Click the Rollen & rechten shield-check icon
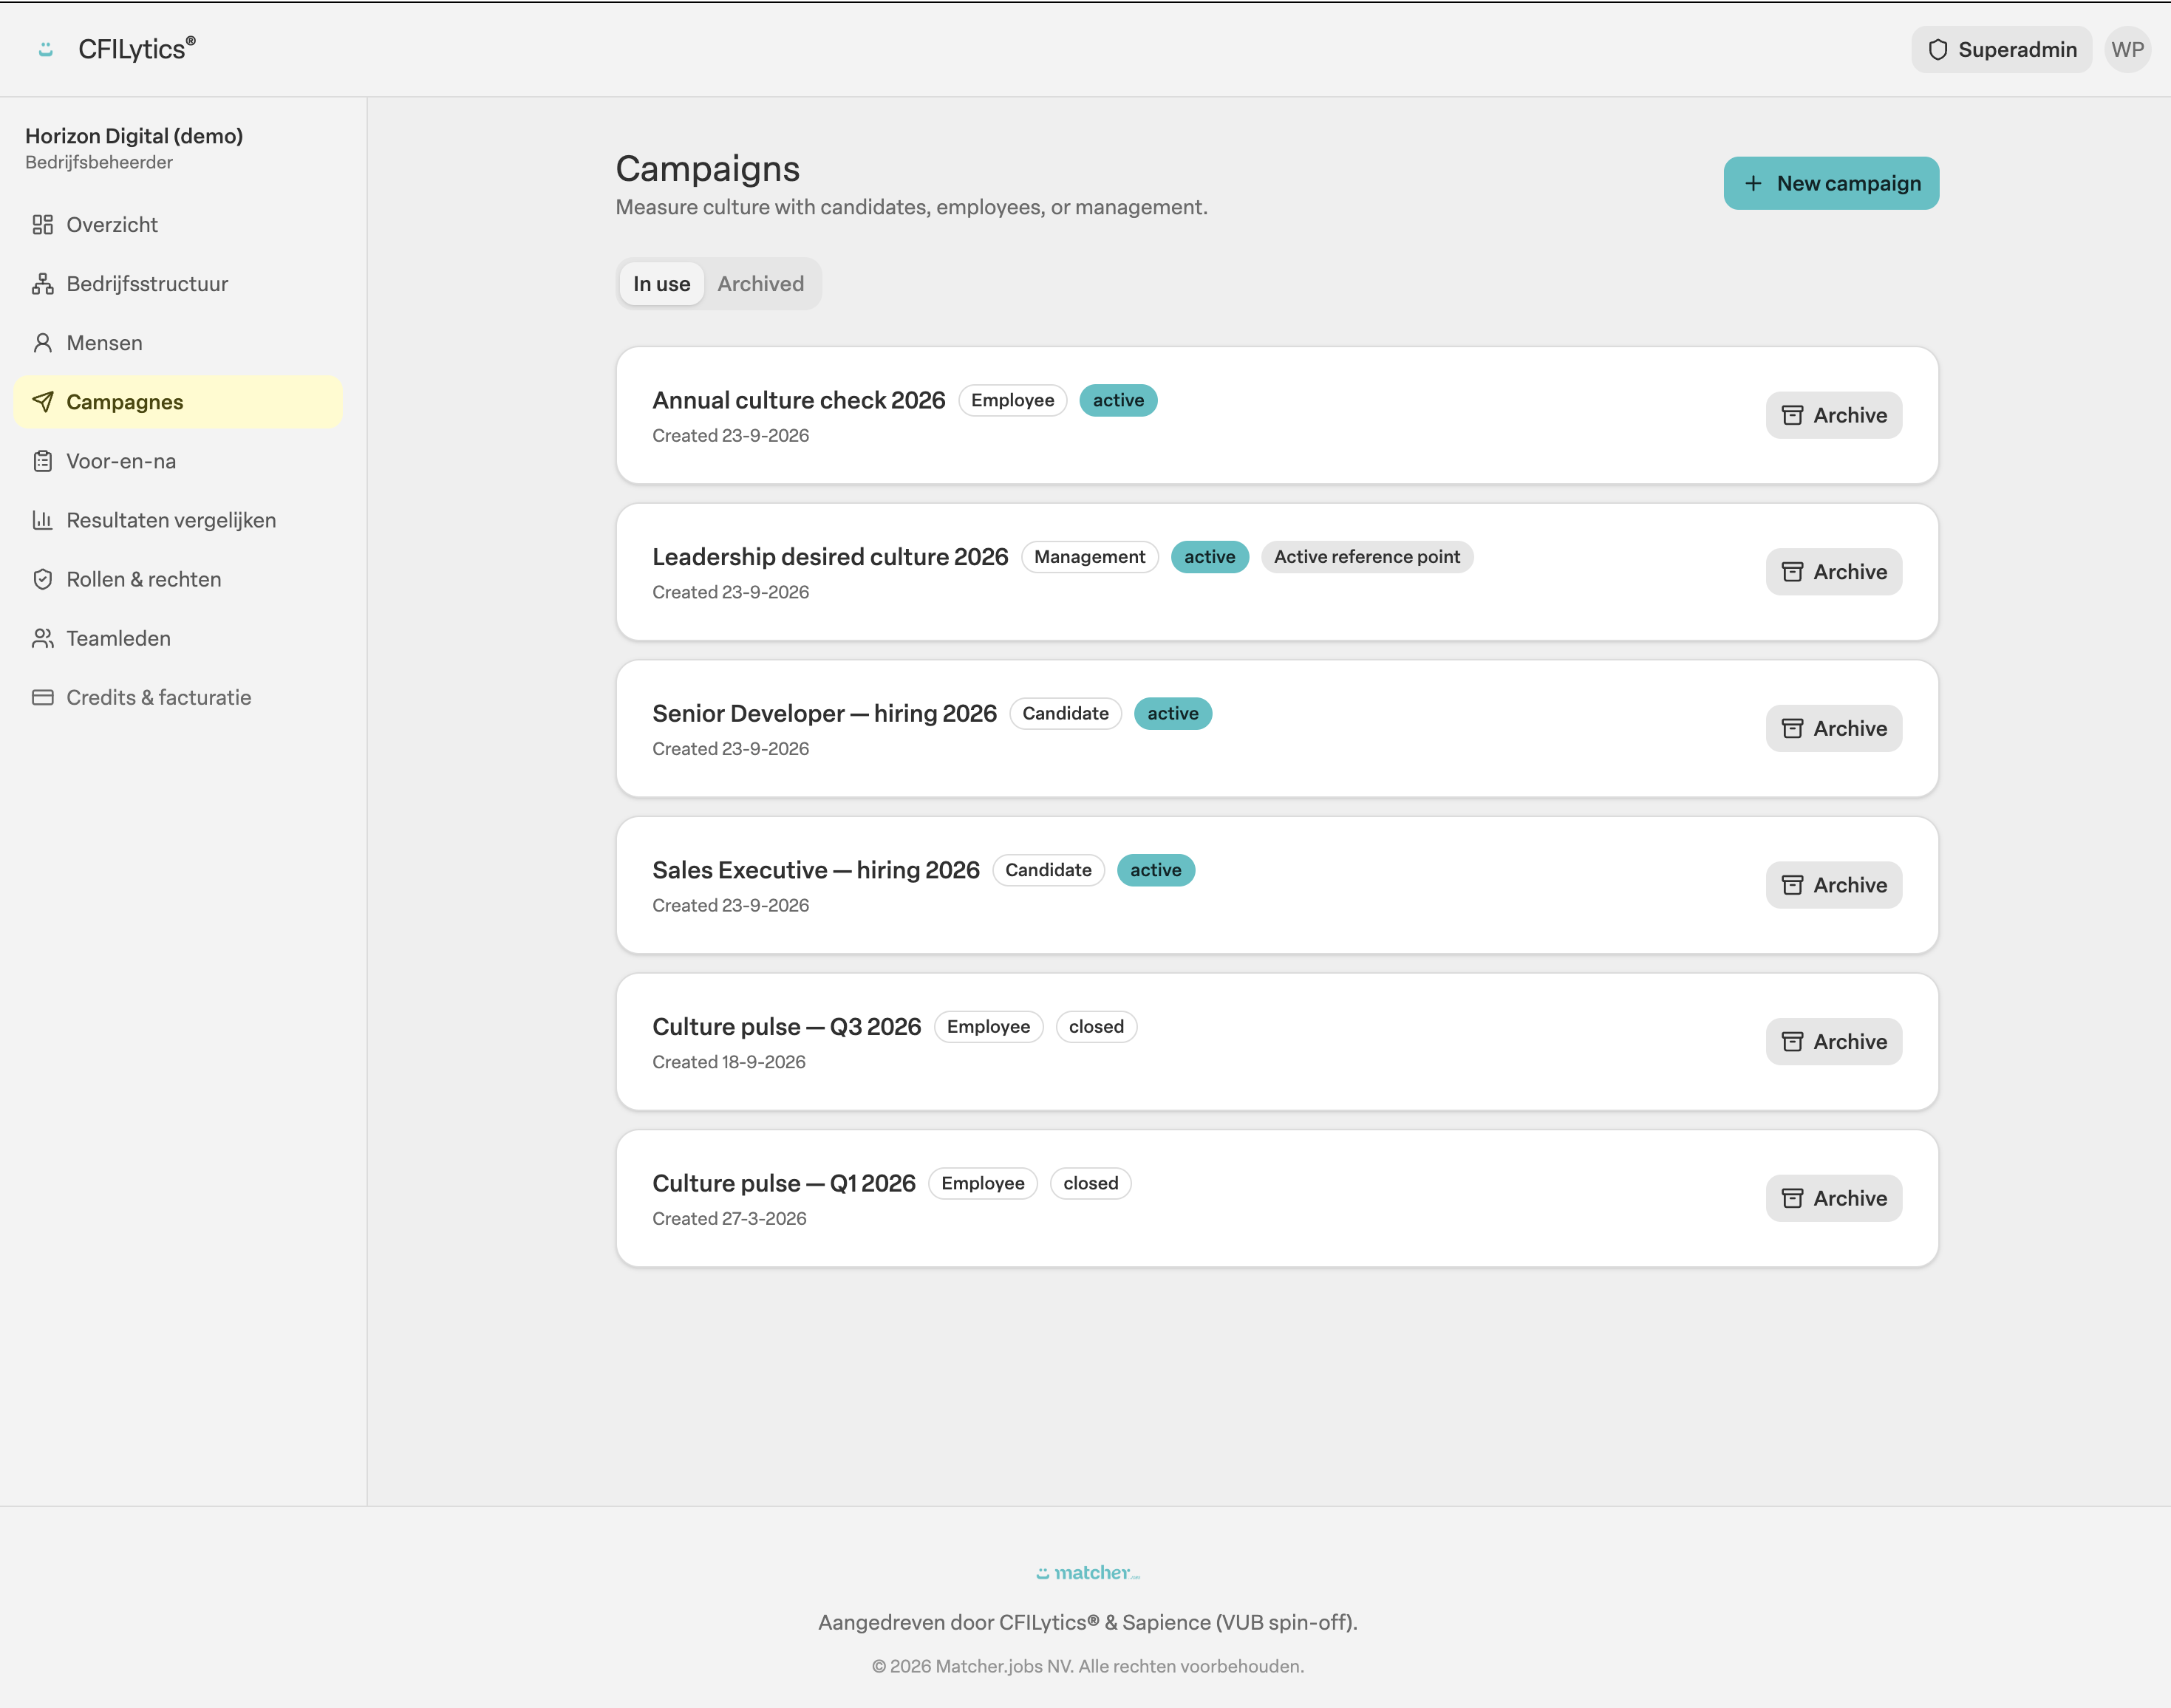The width and height of the screenshot is (2171, 1708). coord(42,579)
